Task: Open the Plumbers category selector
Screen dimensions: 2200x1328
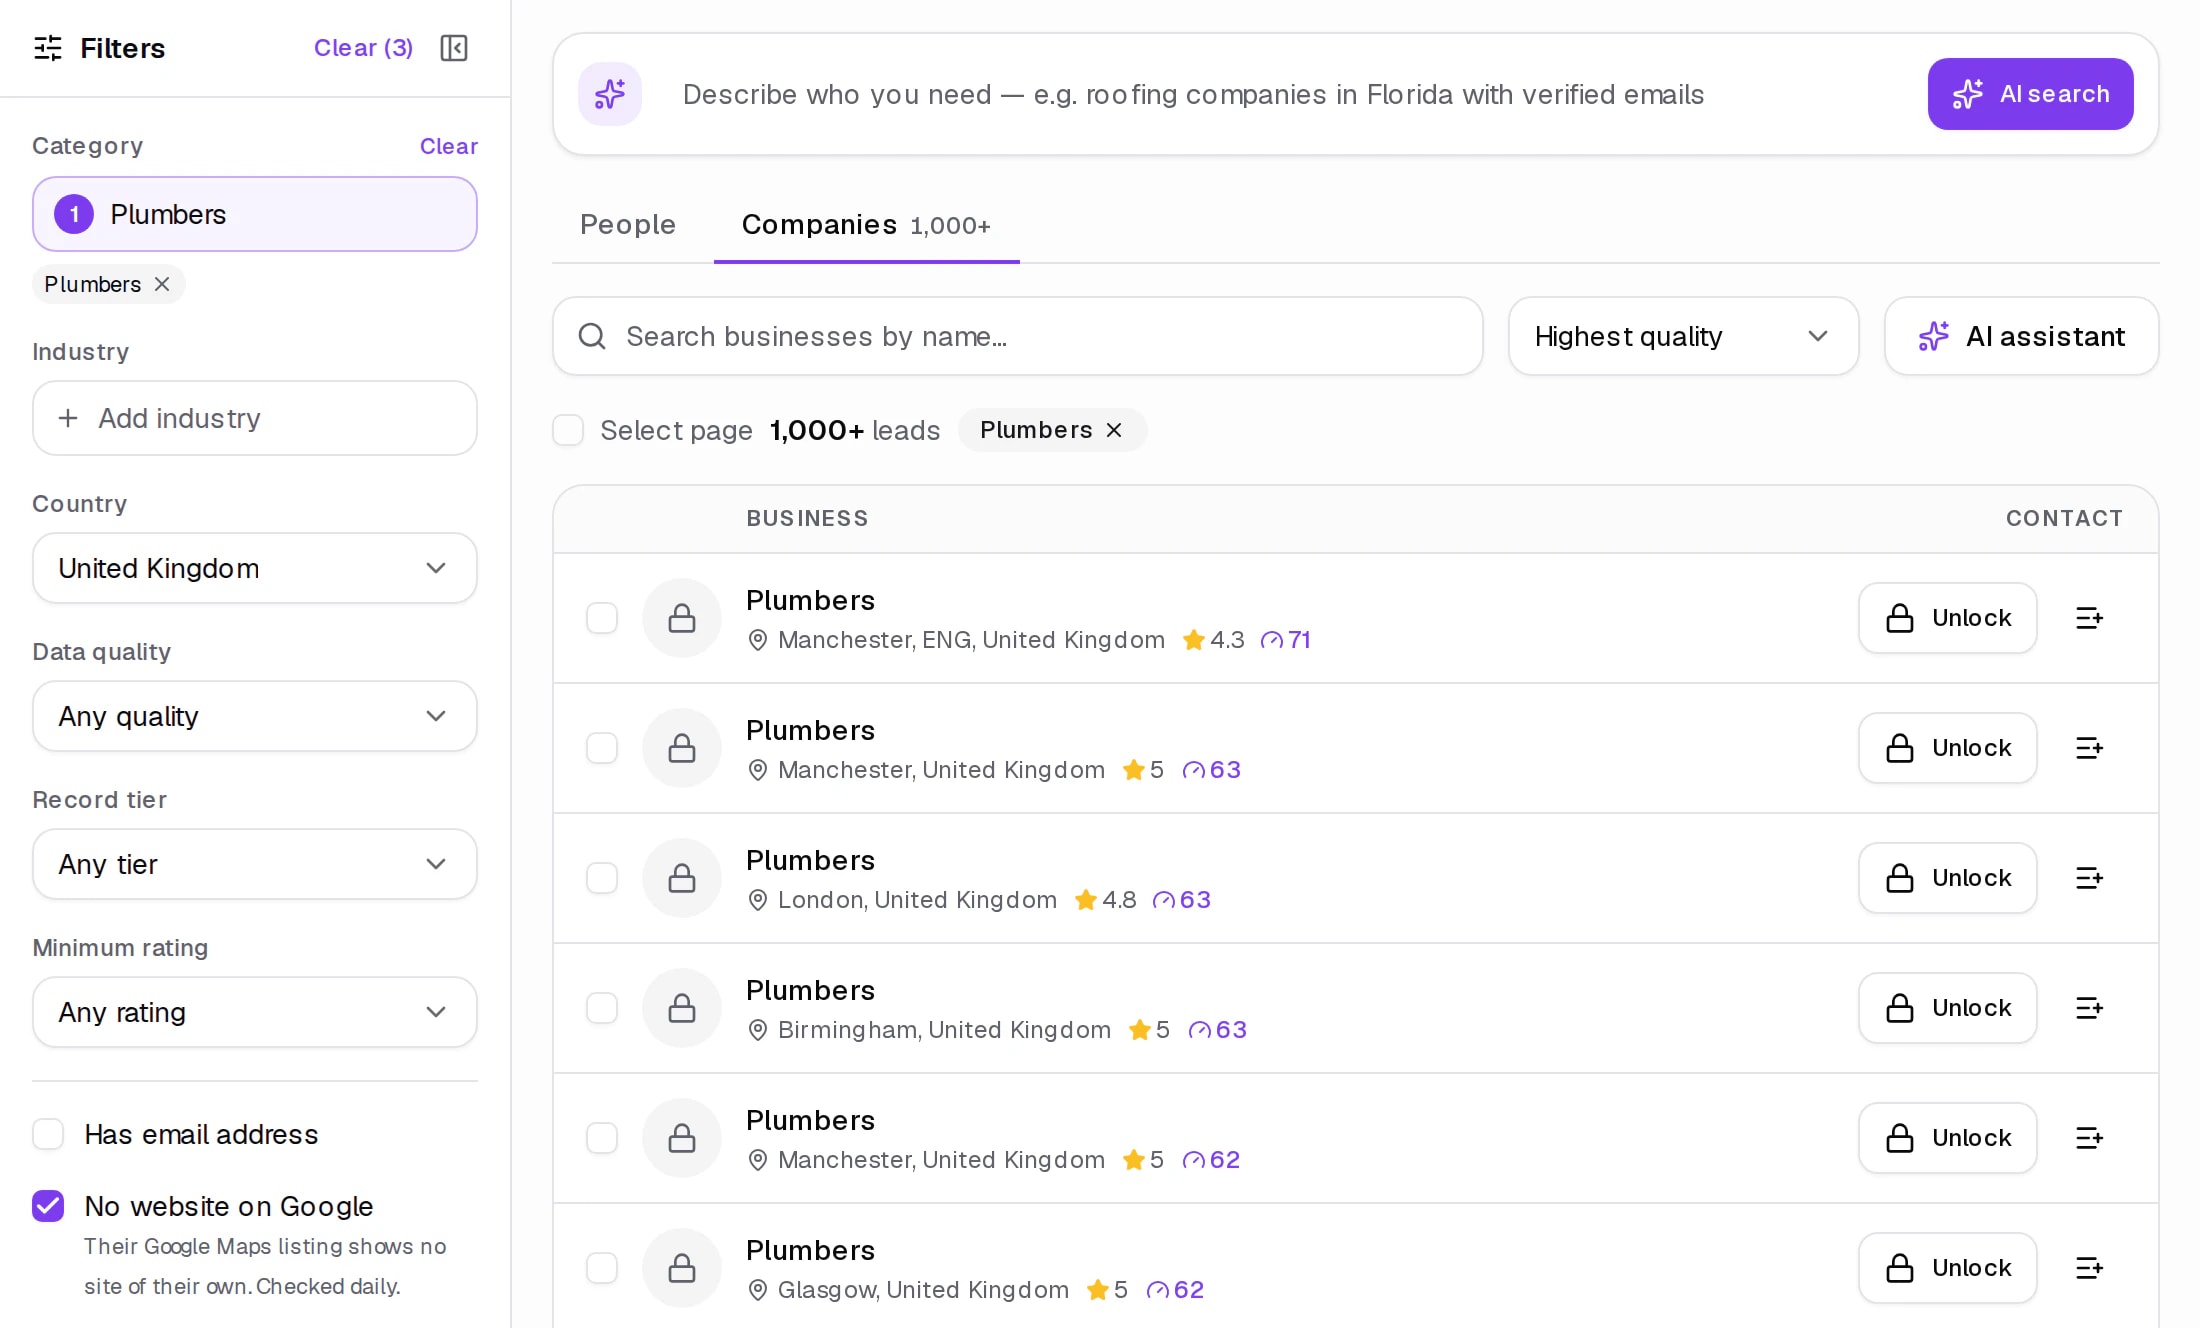Action: 255,214
